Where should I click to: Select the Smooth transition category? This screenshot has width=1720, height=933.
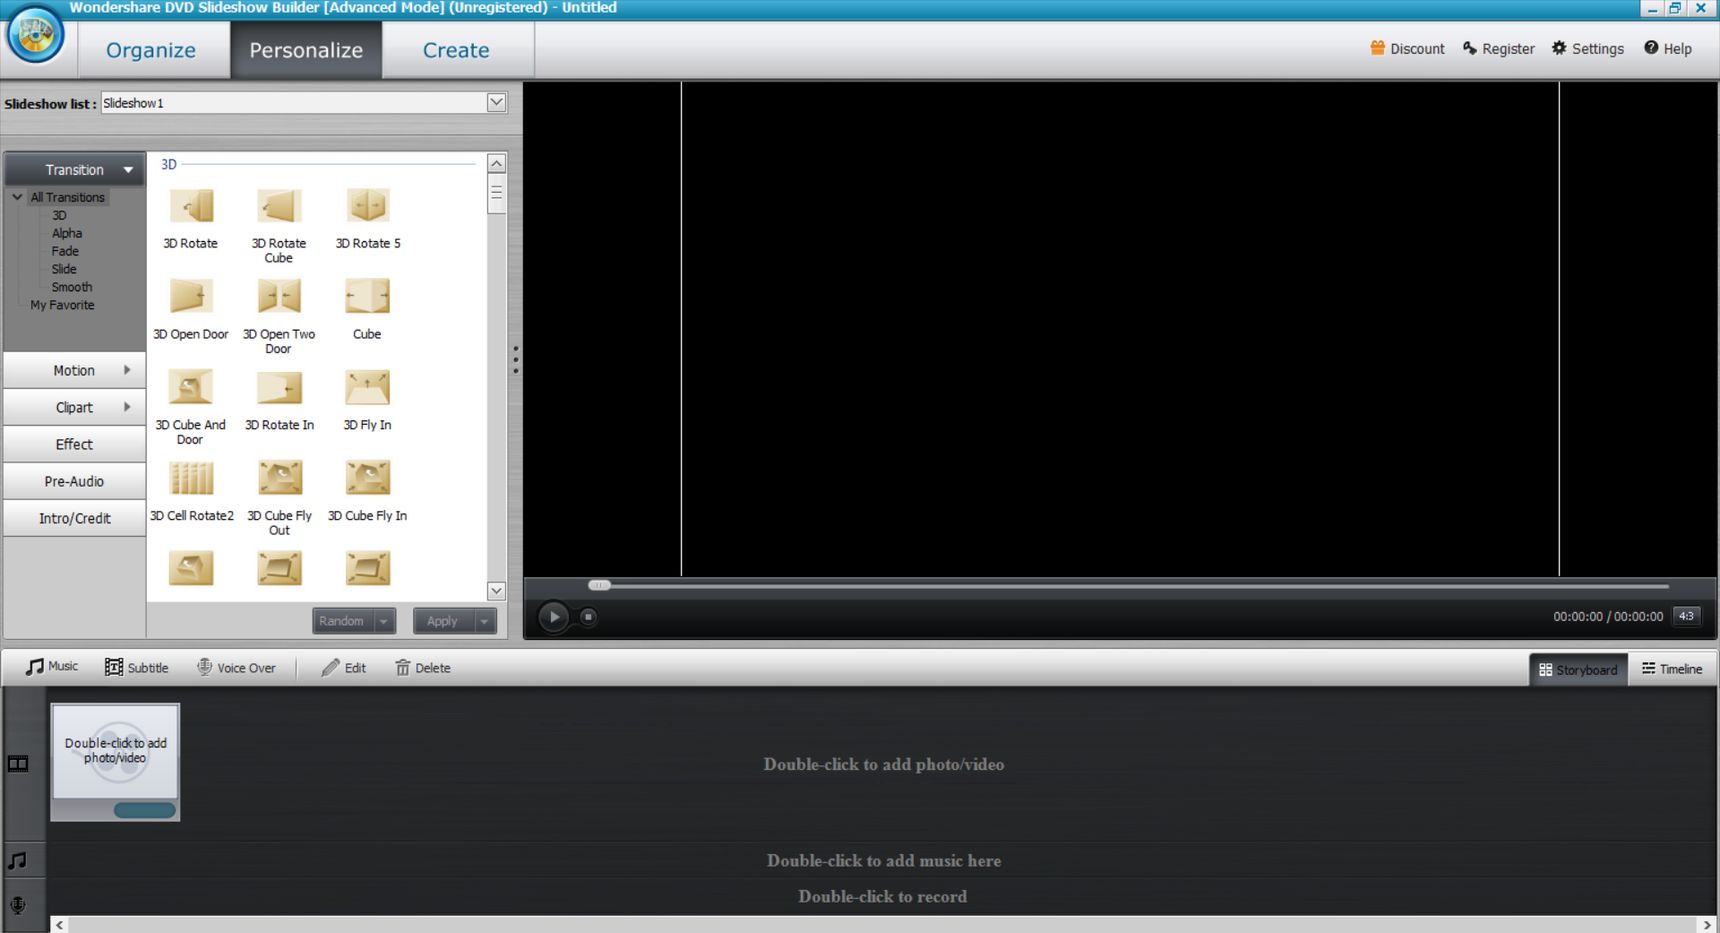(x=72, y=287)
